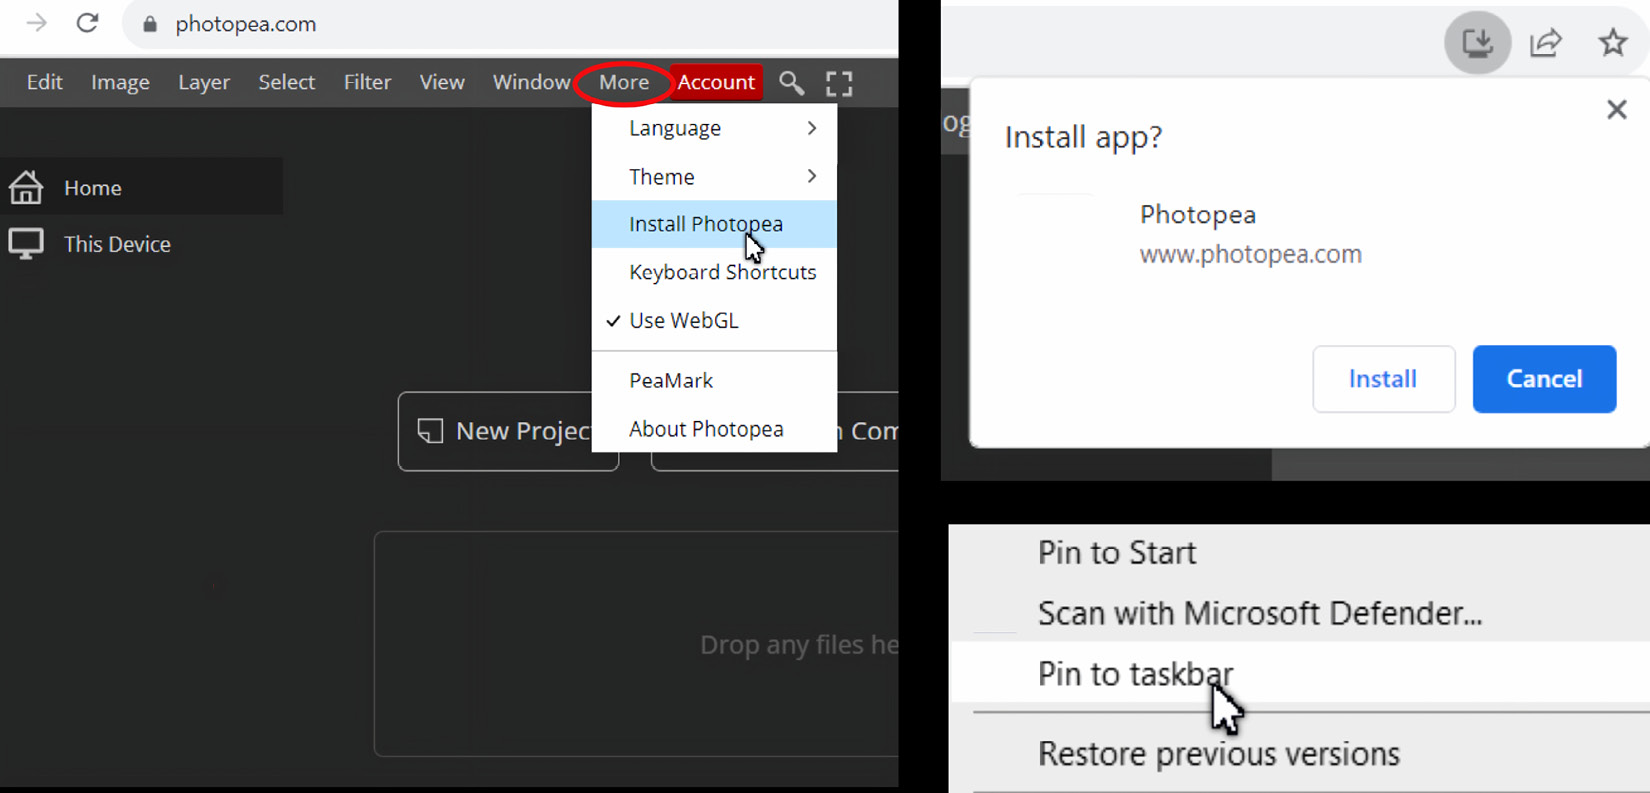This screenshot has width=1650, height=793.
Task: Open the Layer menu
Action: [204, 82]
